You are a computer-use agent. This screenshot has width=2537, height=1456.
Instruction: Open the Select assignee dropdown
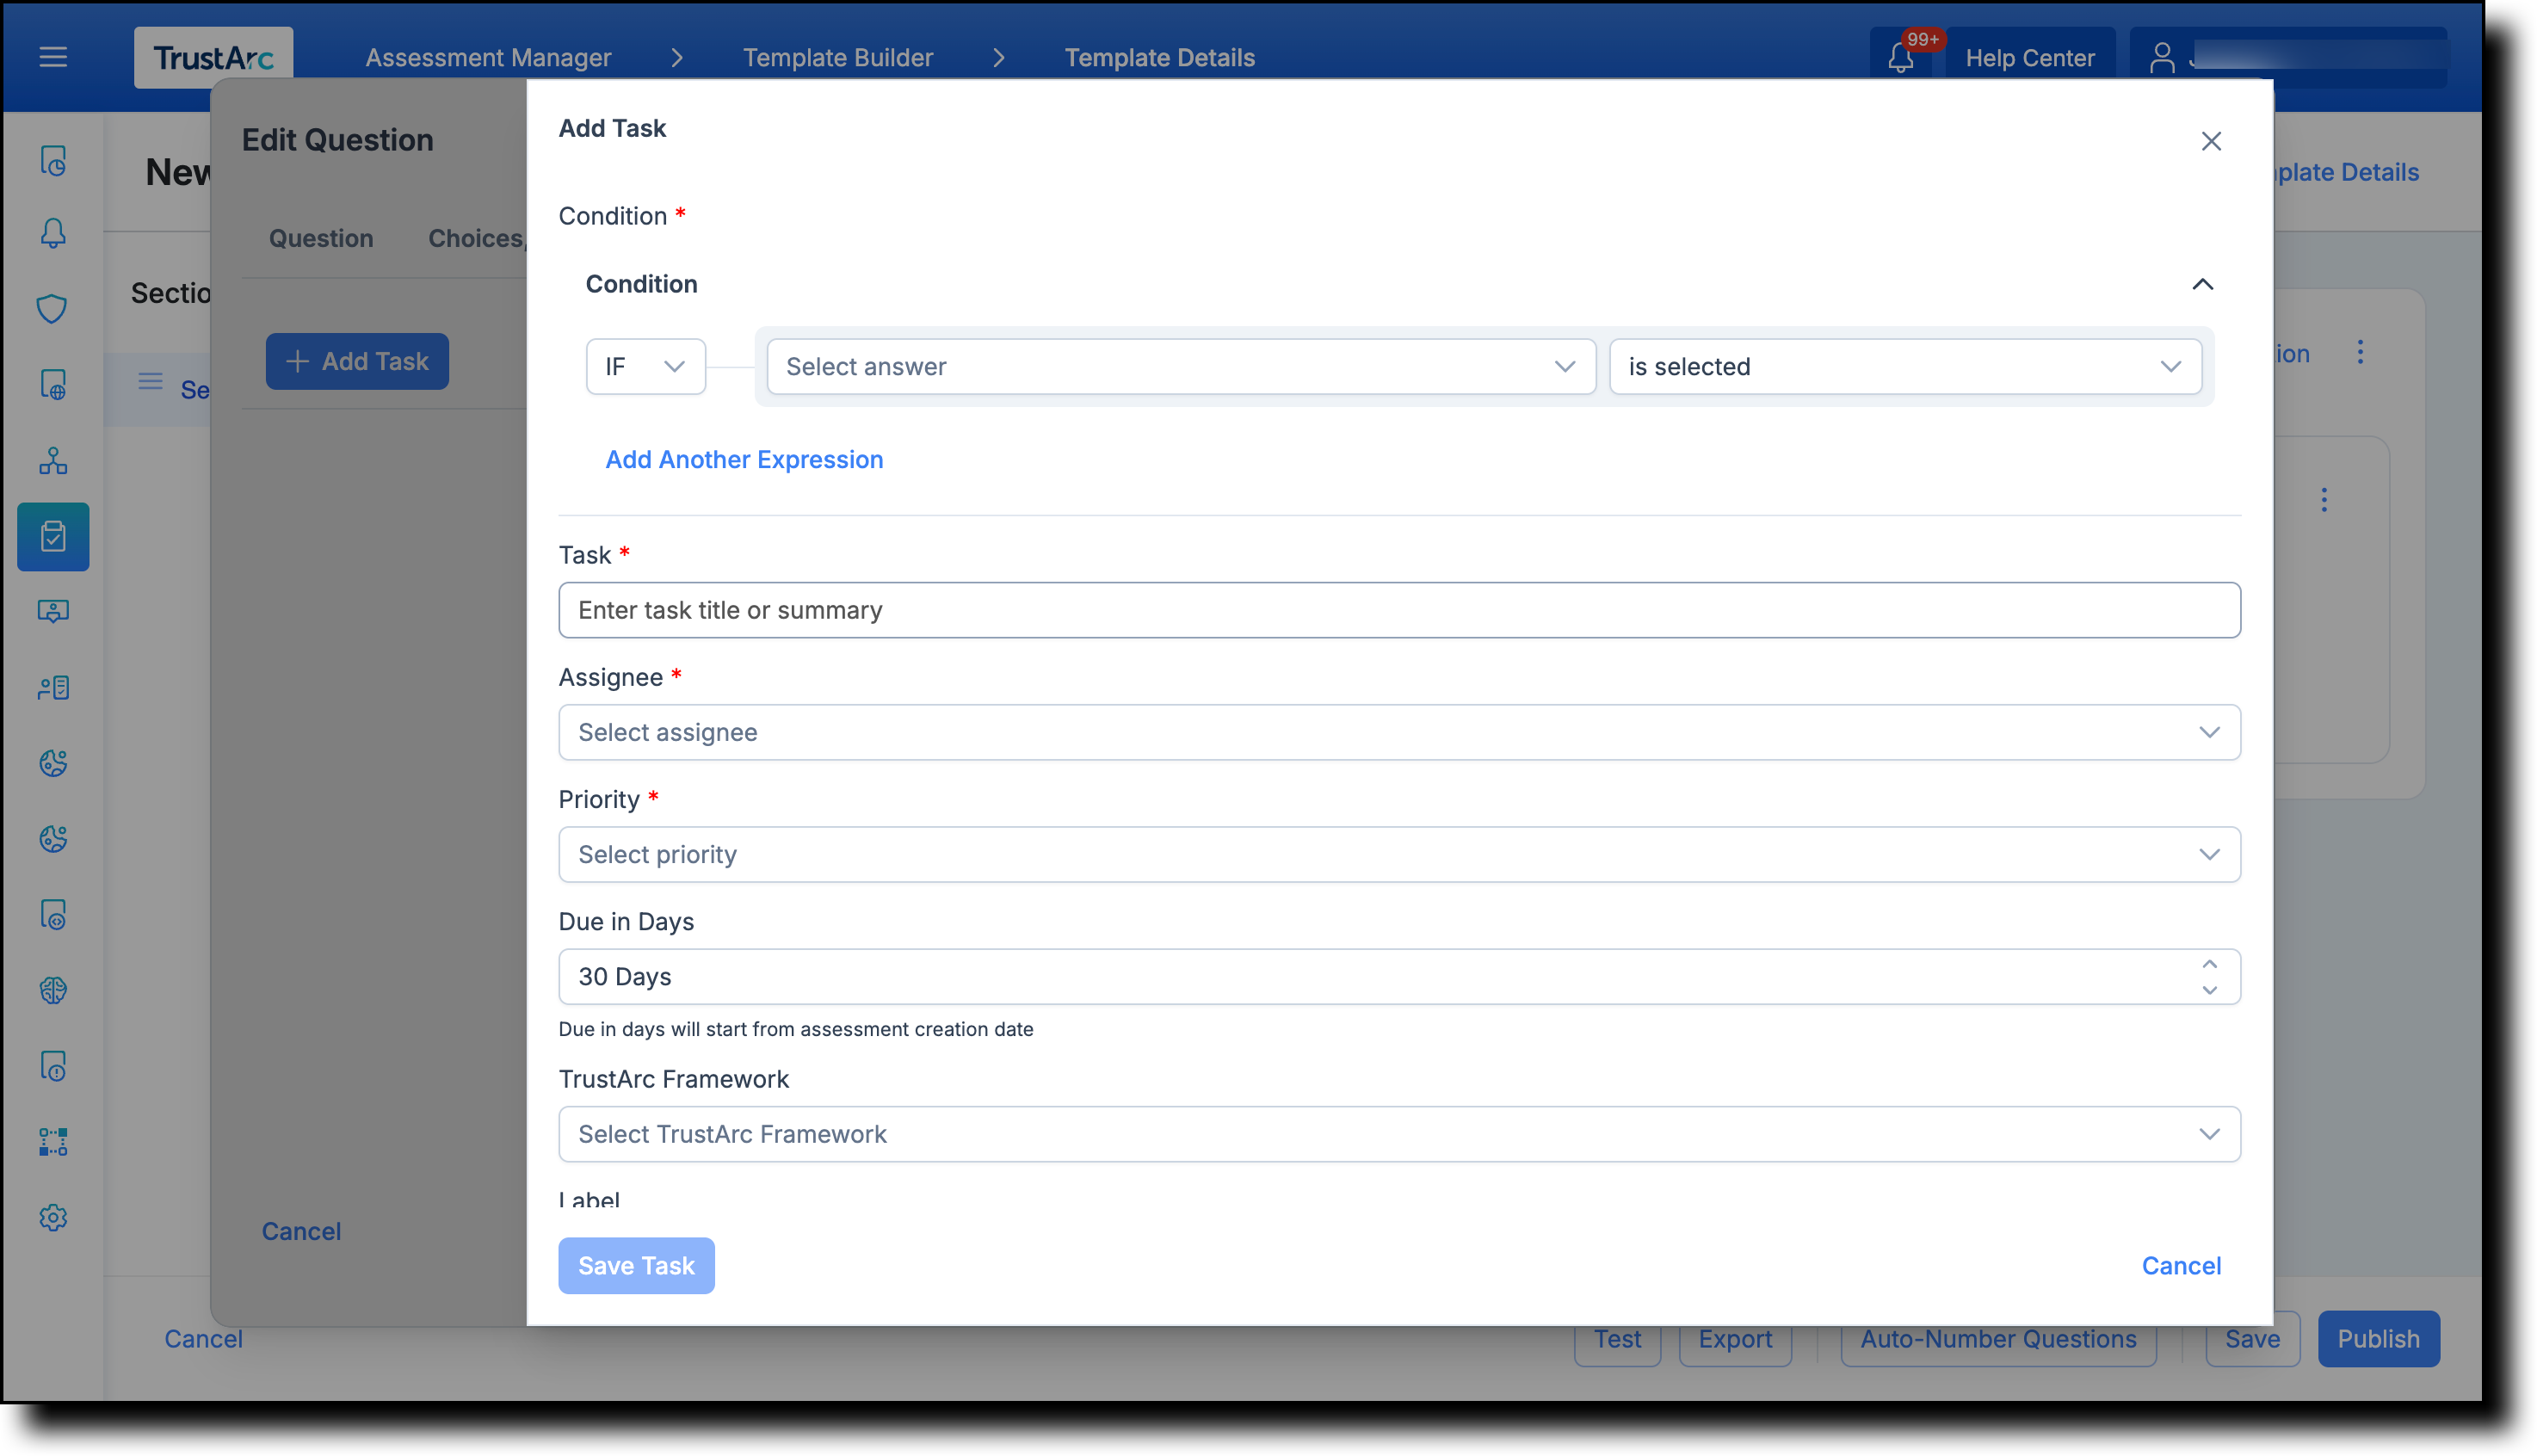click(x=1399, y=733)
